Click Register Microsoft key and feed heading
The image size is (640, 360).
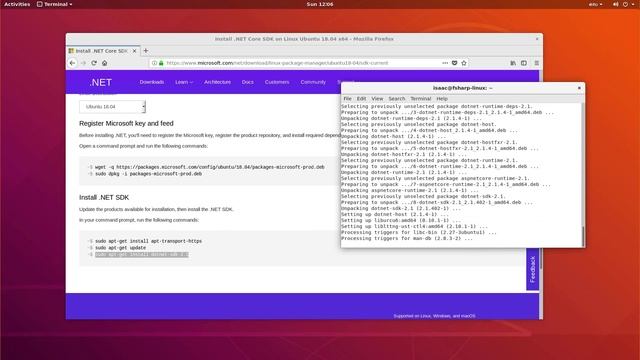click(x=126, y=123)
